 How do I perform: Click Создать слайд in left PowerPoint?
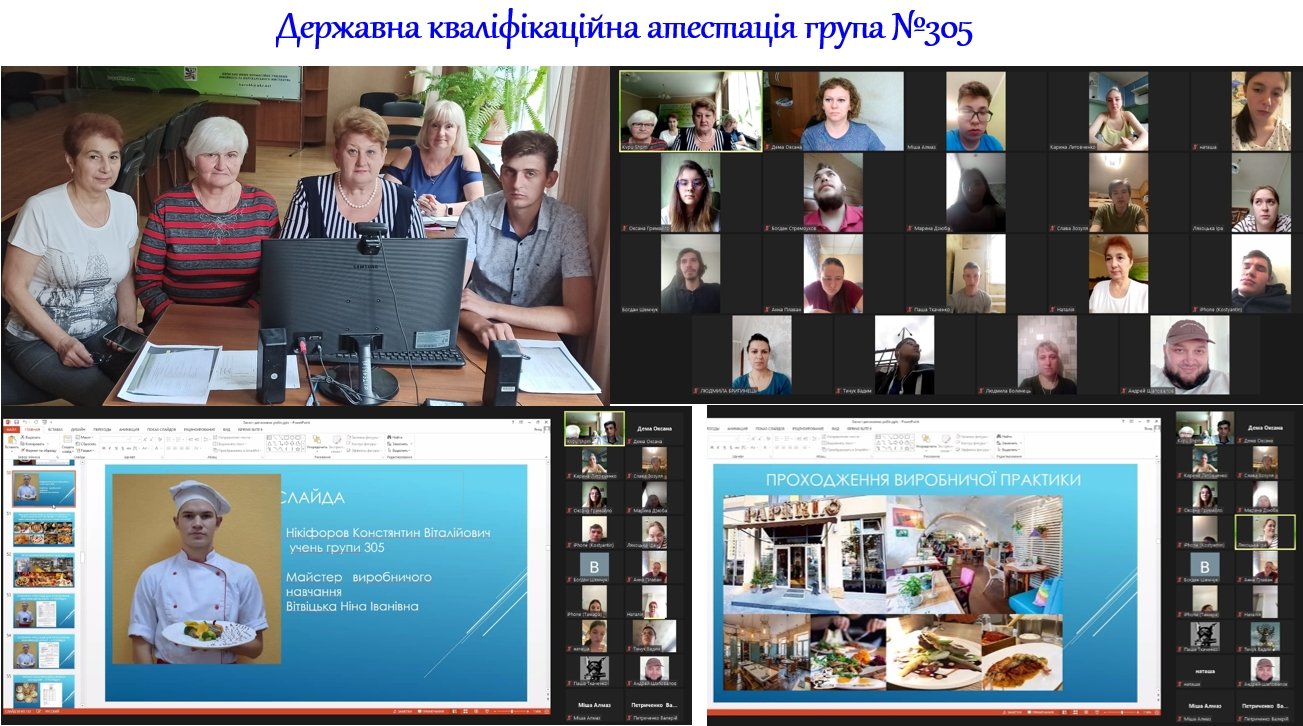67,444
